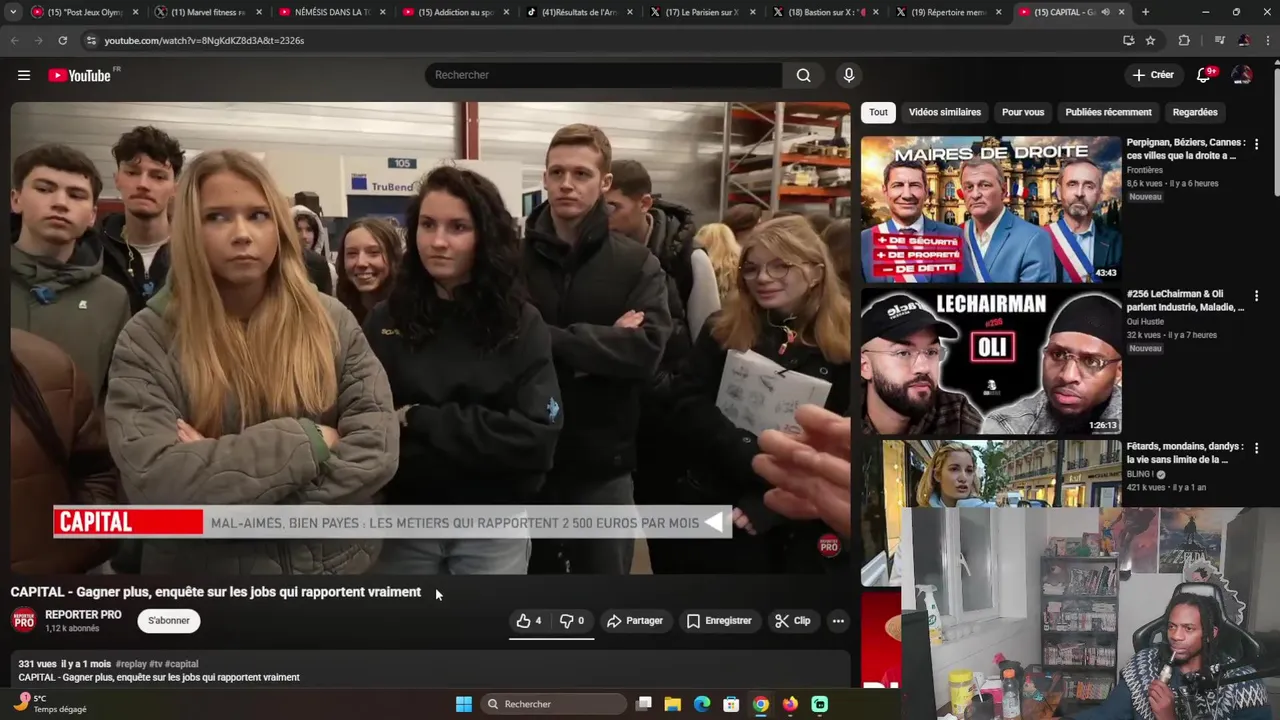Select the Regardées chip

click(x=1195, y=112)
